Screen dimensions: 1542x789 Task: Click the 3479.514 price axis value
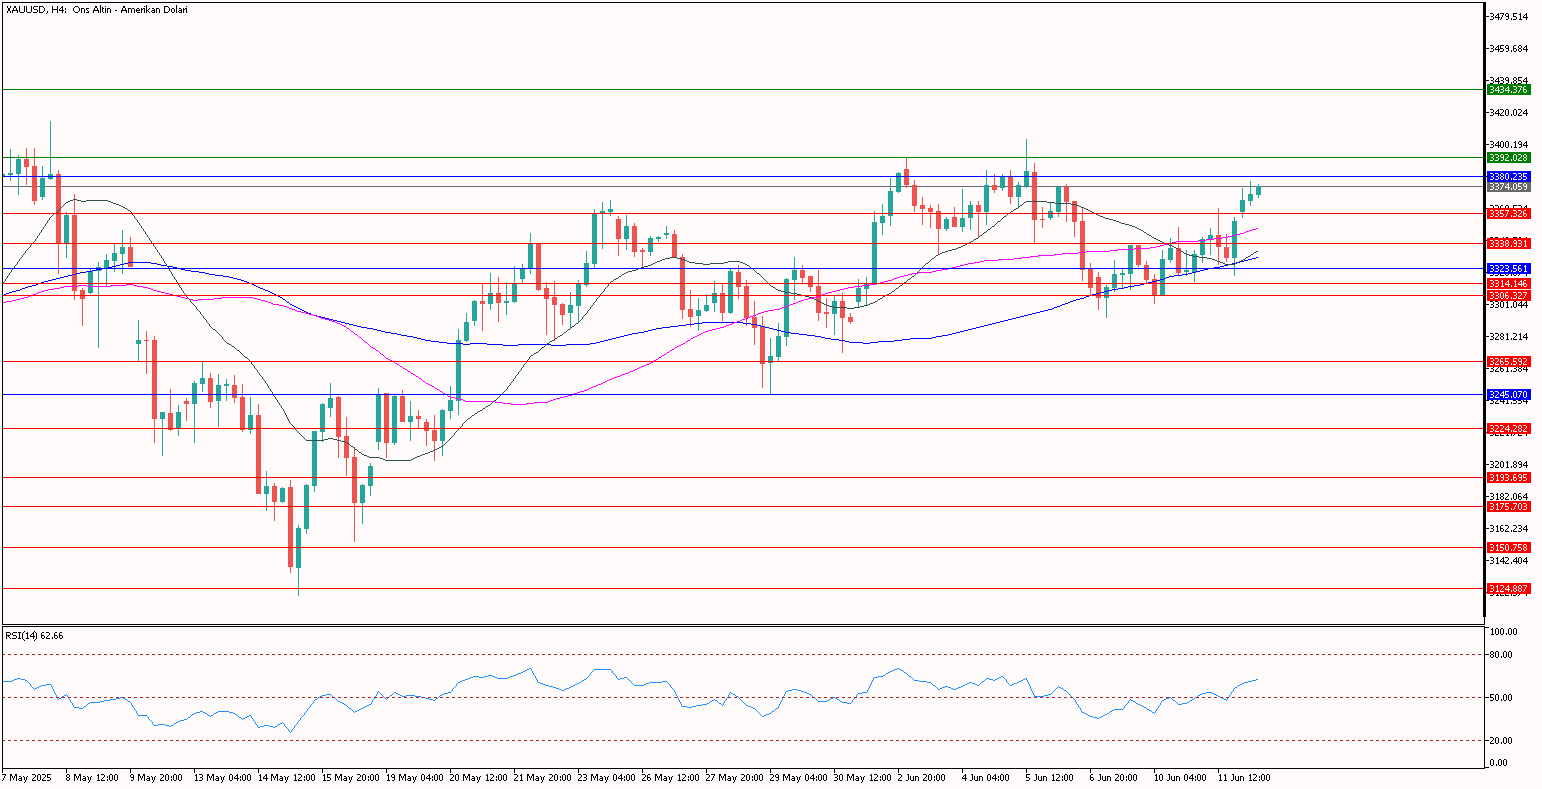(1509, 17)
